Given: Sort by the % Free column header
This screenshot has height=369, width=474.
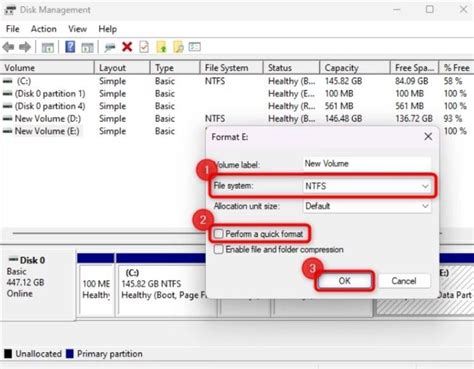Looking at the screenshot, I should [x=456, y=68].
